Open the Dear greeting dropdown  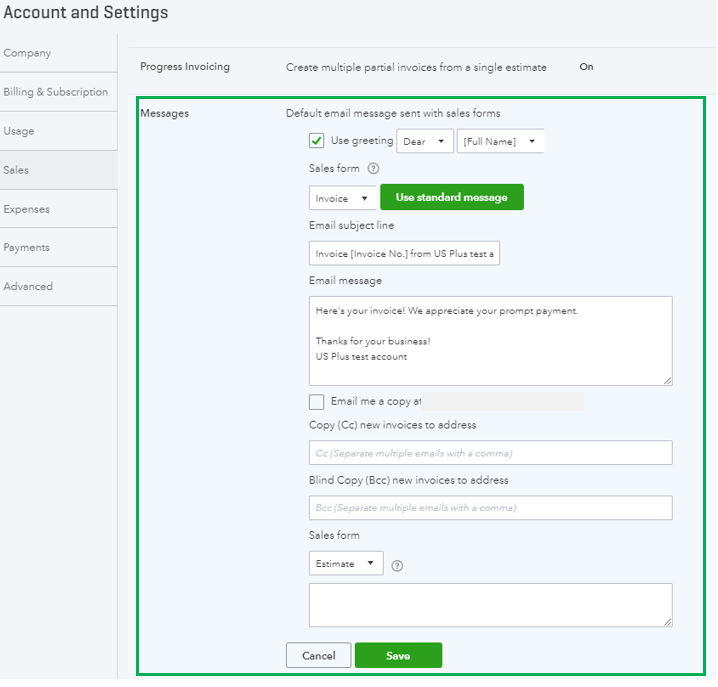point(425,142)
